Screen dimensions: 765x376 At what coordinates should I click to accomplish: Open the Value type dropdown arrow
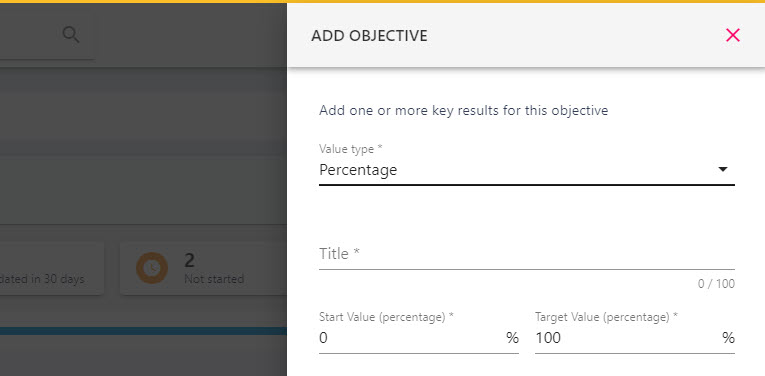[723, 169]
